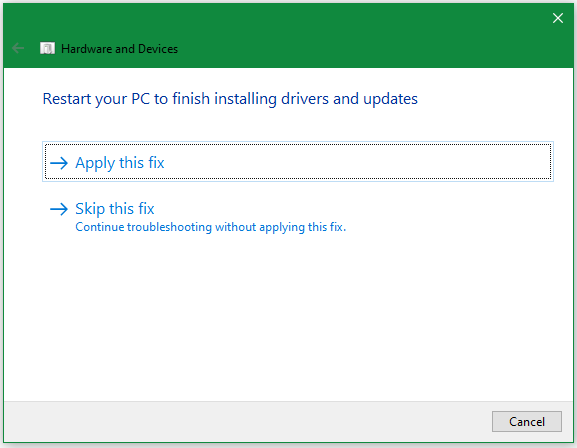Image resolution: width=577 pixels, height=448 pixels.
Task: Close the troubleshooter with the X icon
Action: pos(557,18)
